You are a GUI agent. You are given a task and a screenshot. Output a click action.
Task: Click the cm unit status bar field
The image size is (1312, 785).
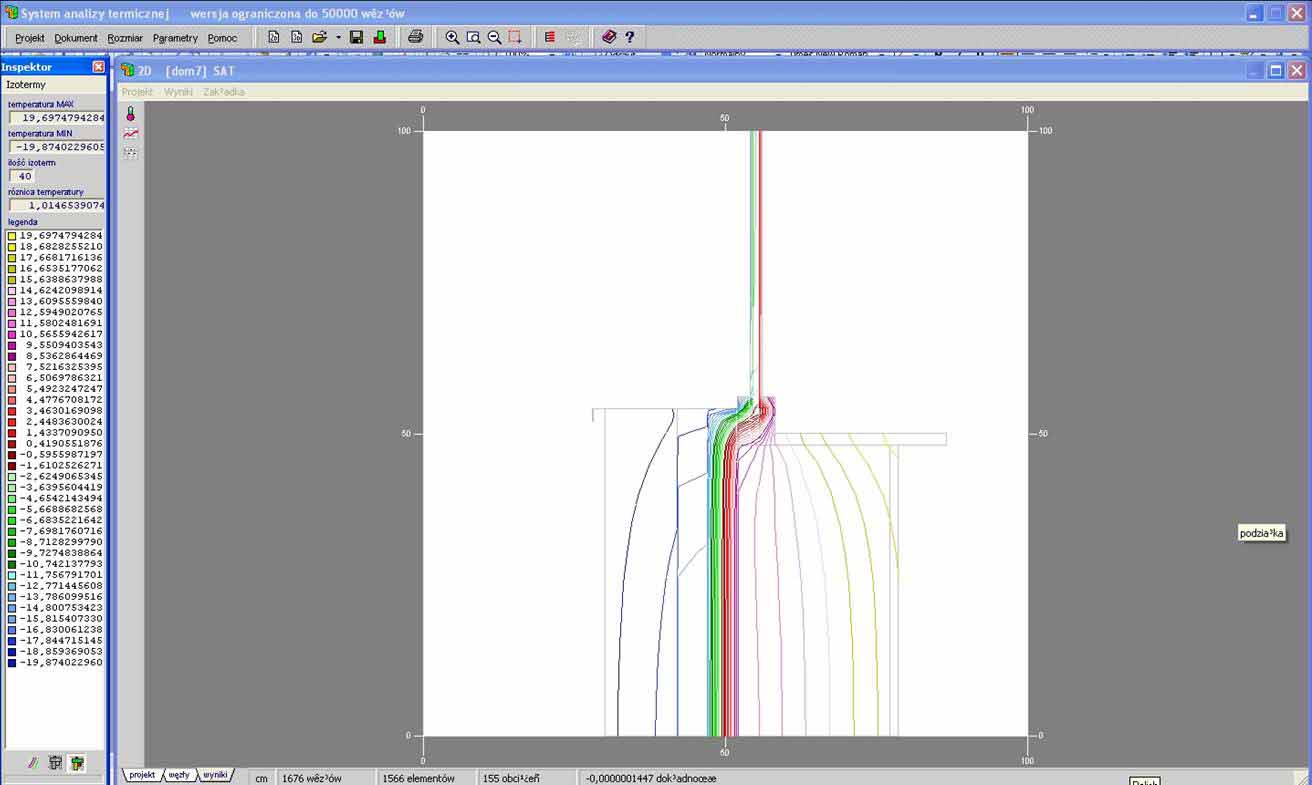click(x=261, y=778)
